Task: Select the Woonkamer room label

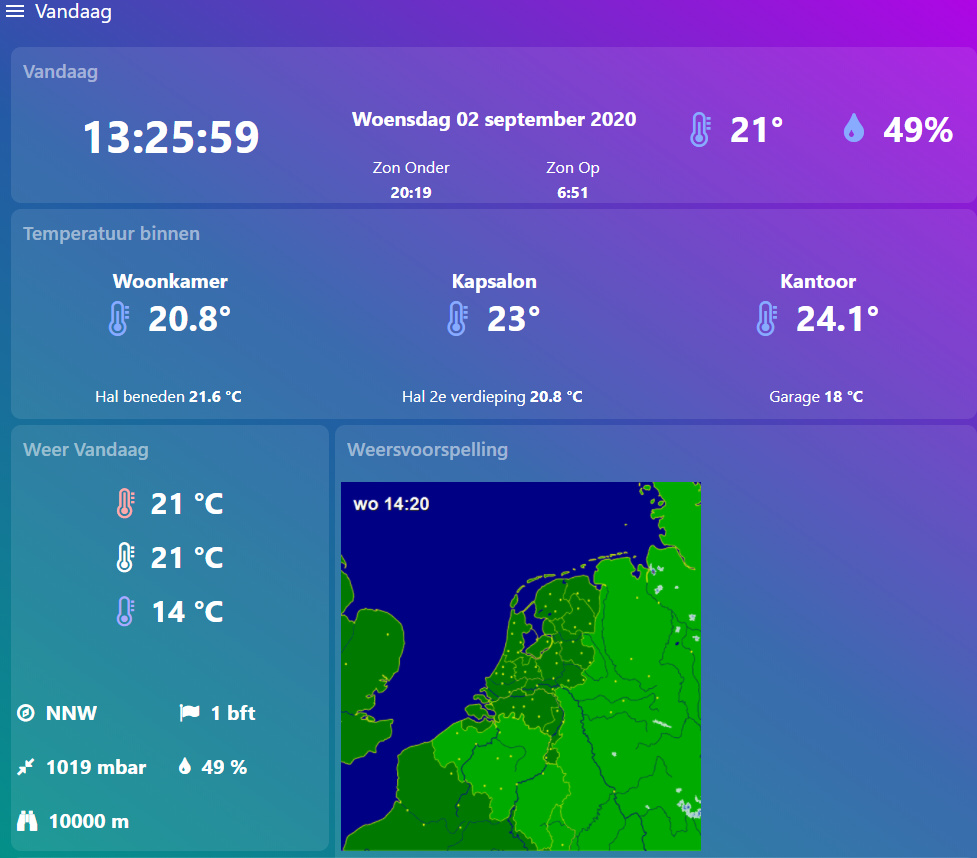Action: [x=170, y=281]
